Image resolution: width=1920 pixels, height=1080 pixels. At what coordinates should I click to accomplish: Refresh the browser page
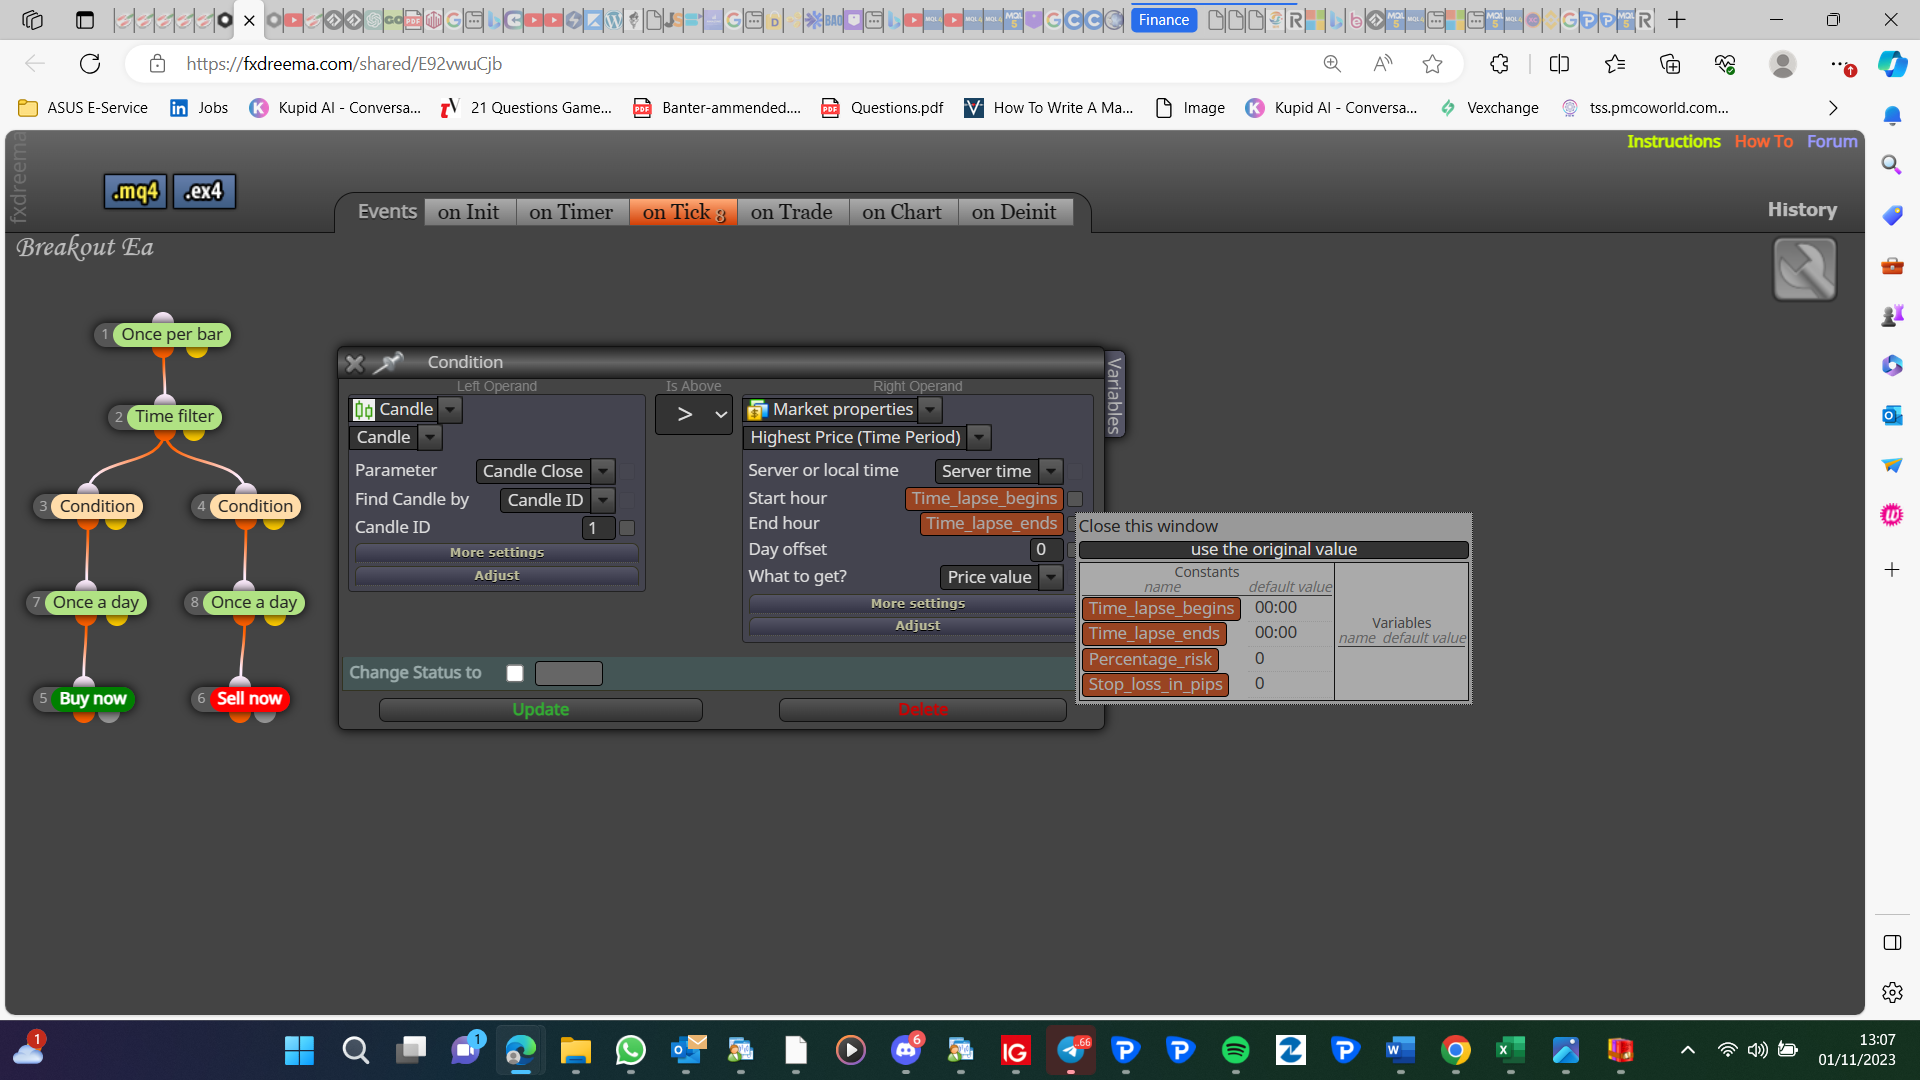click(90, 64)
